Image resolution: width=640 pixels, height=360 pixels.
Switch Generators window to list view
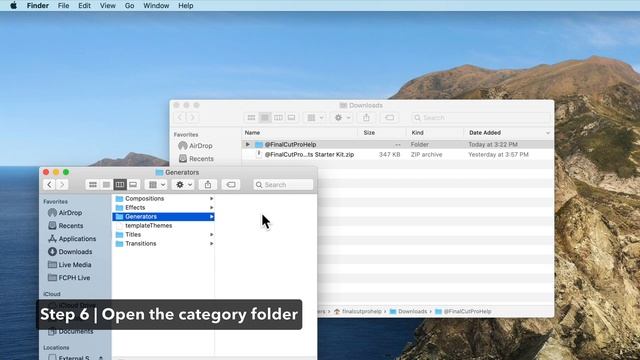[x=106, y=184]
